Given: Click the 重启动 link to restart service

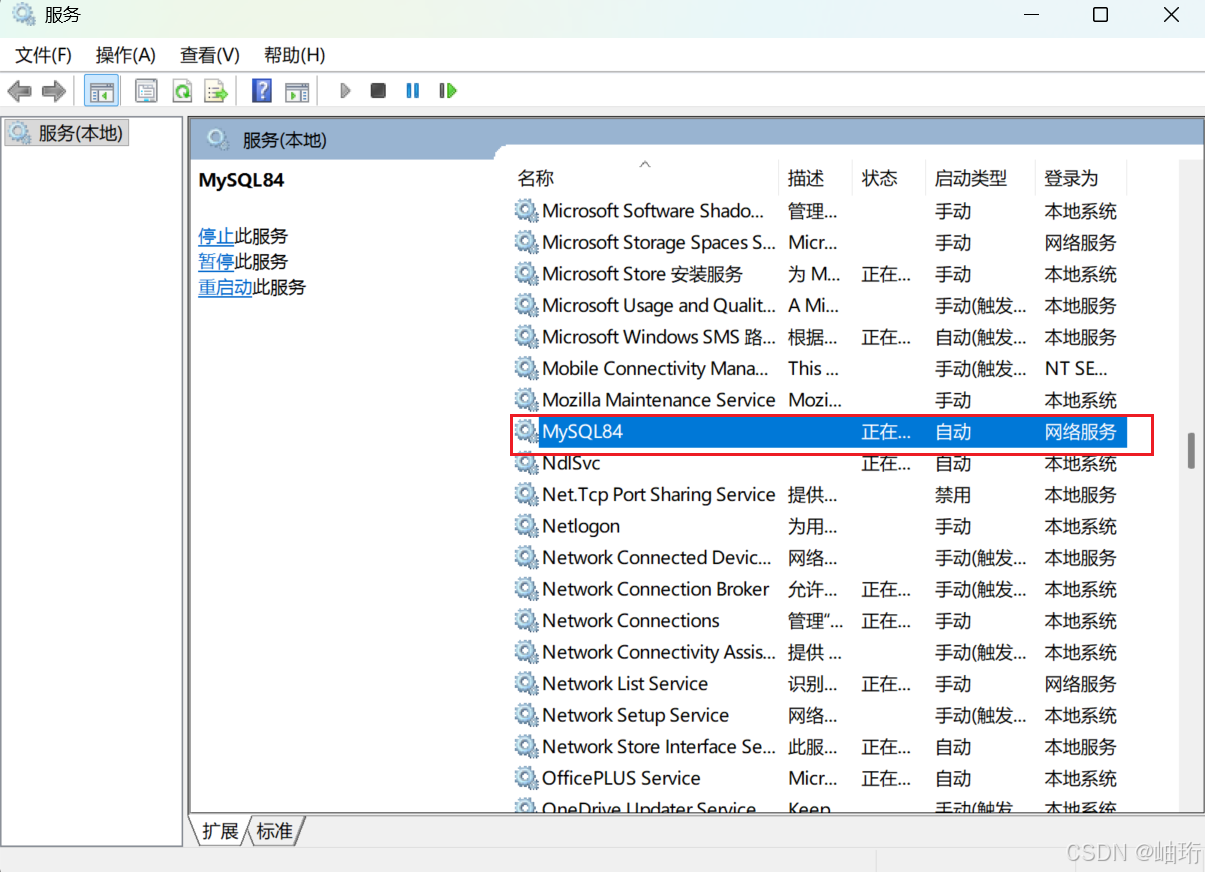Looking at the screenshot, I should point(225,288).
